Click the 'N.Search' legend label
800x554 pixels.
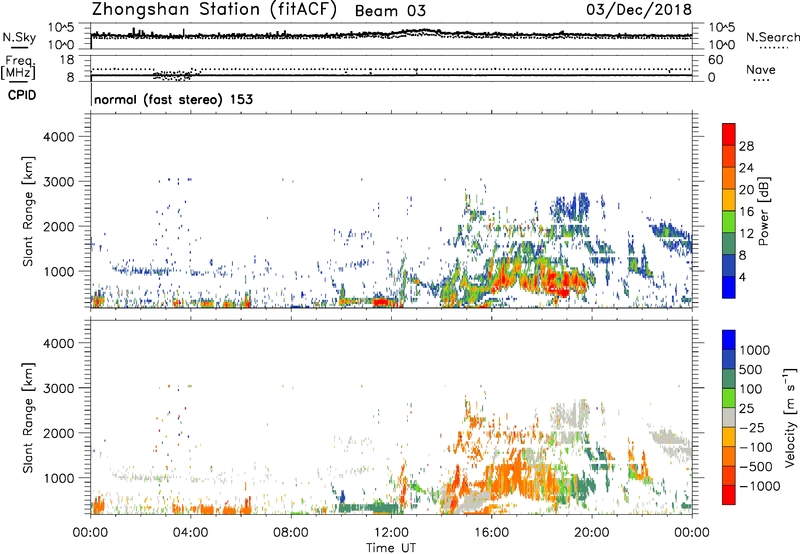click(772, 37)
